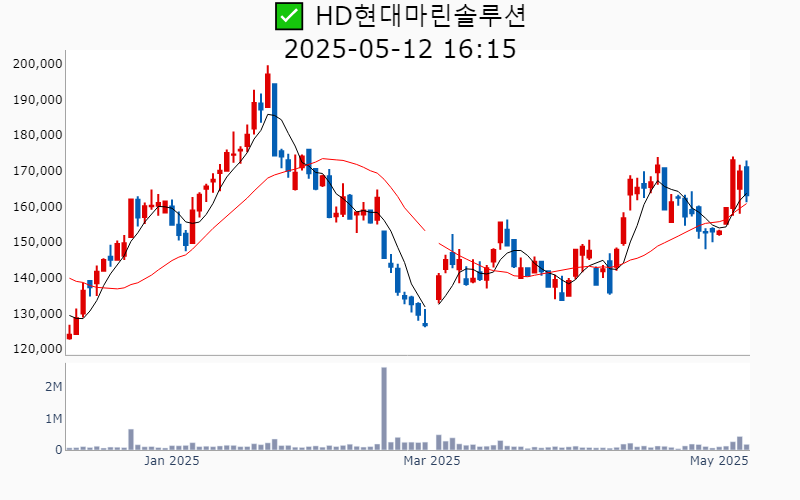Screen dimensions: 800x500
Task: Click the Jan 2025 date label
Action: click(x=171, y=461)
